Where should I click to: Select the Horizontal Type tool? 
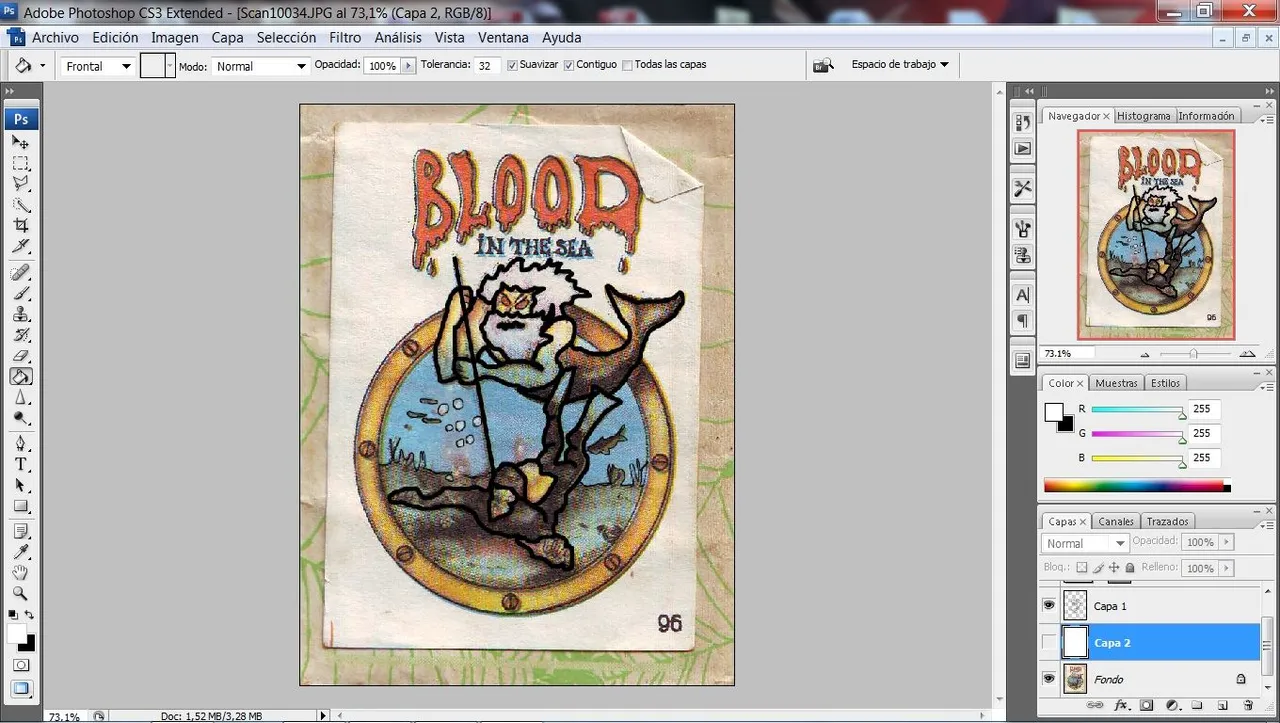(x=21, y=465)
